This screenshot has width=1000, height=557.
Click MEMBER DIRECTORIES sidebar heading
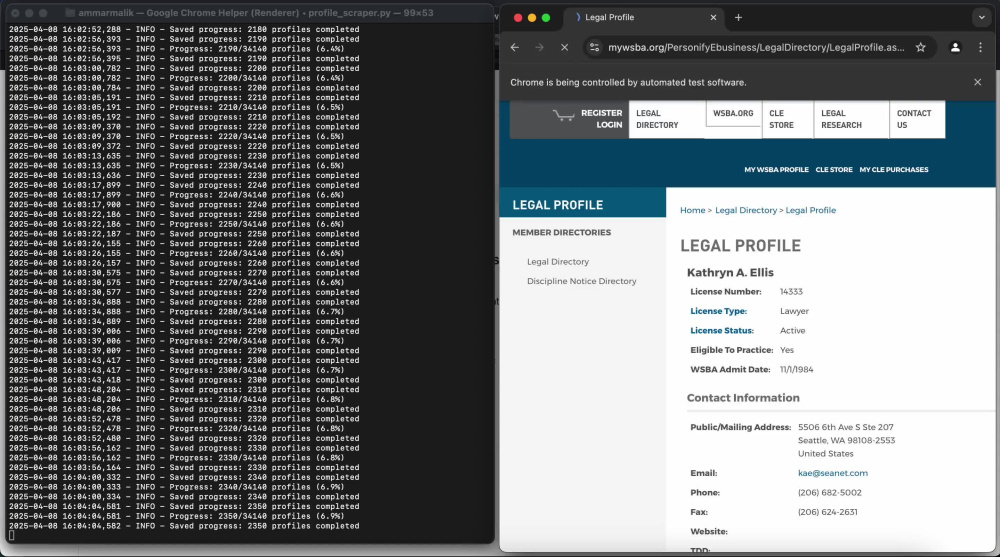[x=561, y=232]
